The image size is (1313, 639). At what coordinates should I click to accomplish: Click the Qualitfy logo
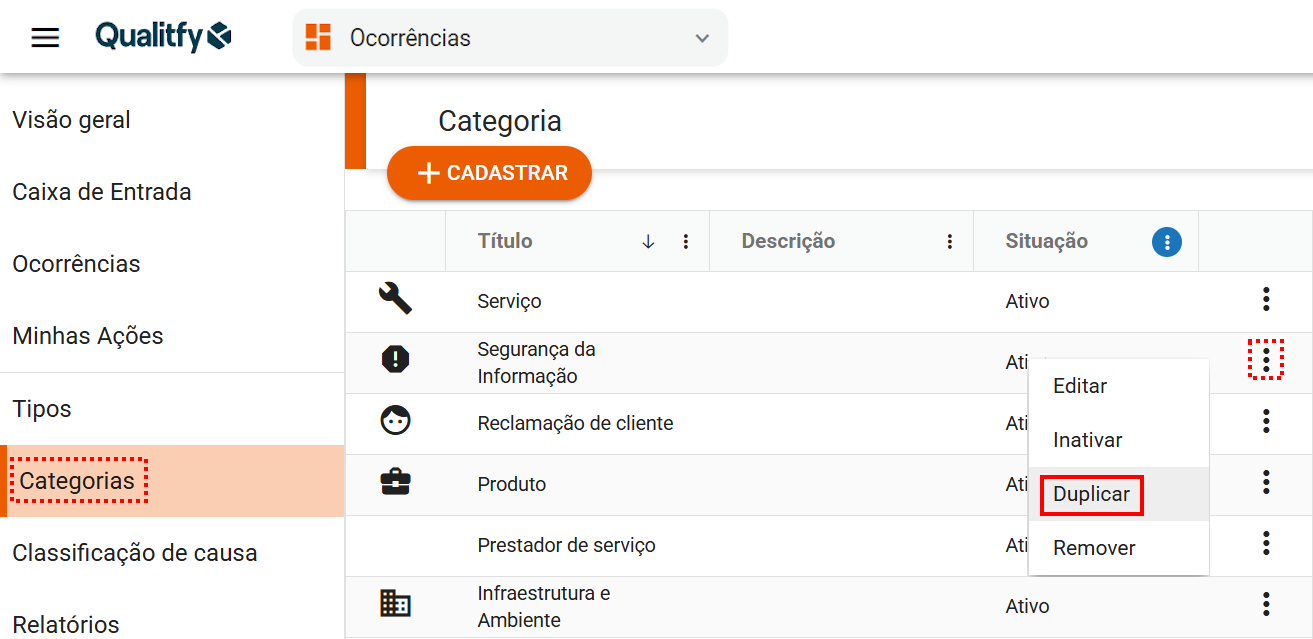point(163,38)
